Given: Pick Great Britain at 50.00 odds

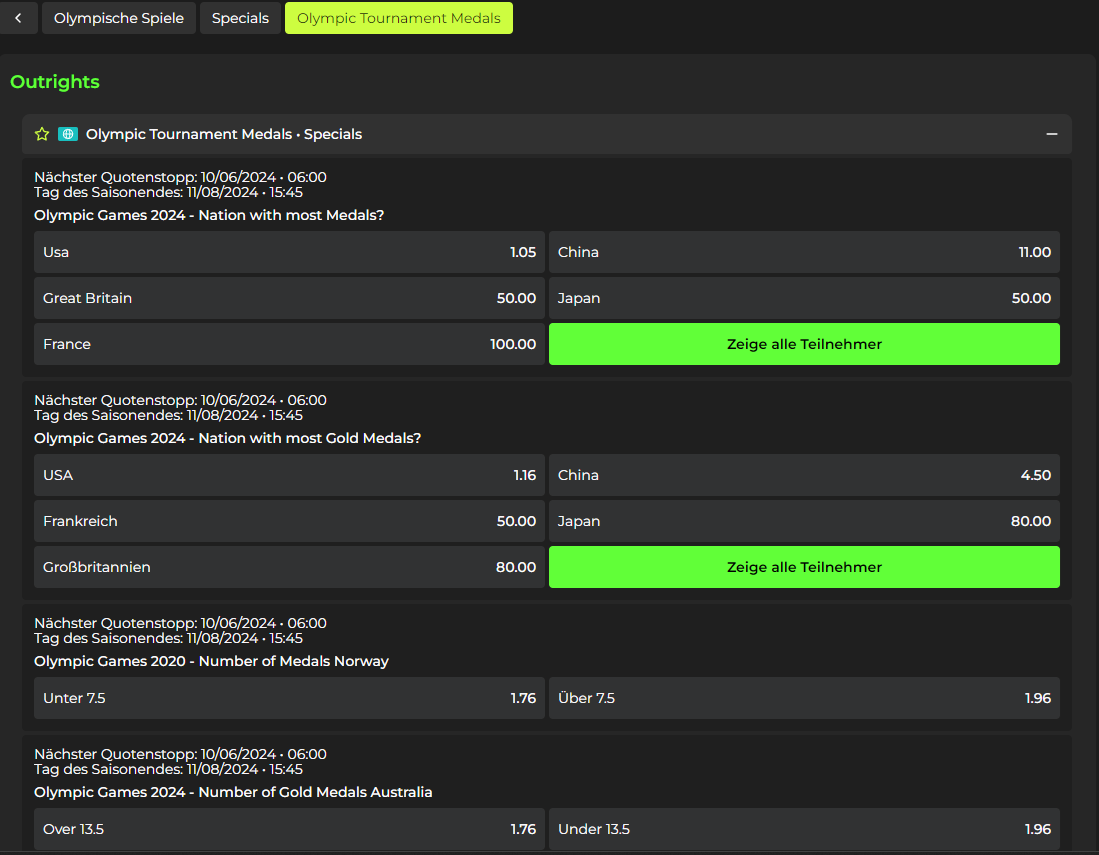Looking at the screenshot, I should click(x=289, y=298).
